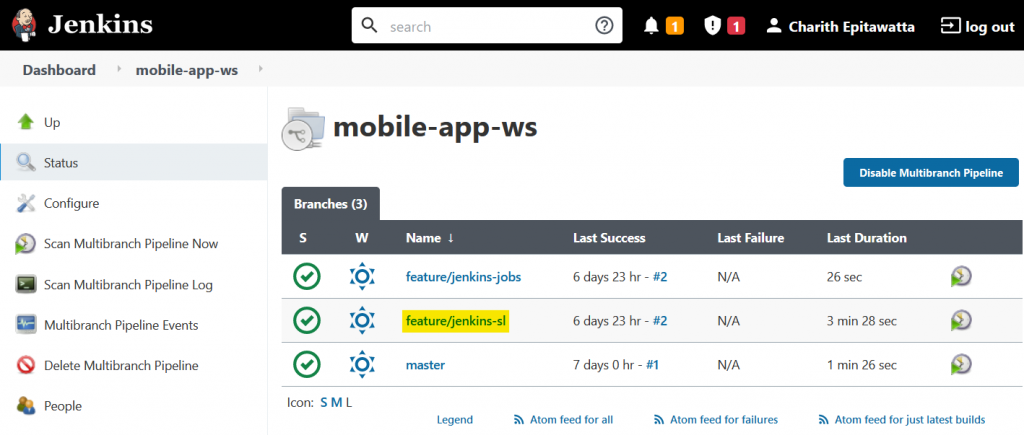Open Charith Epitawatta user profile
Image resolution: width=1024 pixels, height=435 pixels.
coord(852,26)
